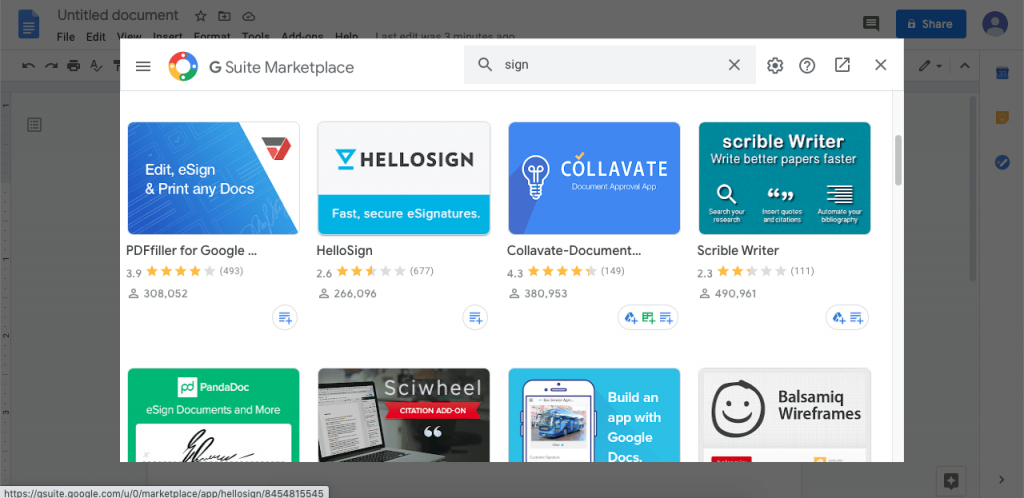Clear the search text with the X
Viewport: 1024px width, 498px height.
(734, 65)
